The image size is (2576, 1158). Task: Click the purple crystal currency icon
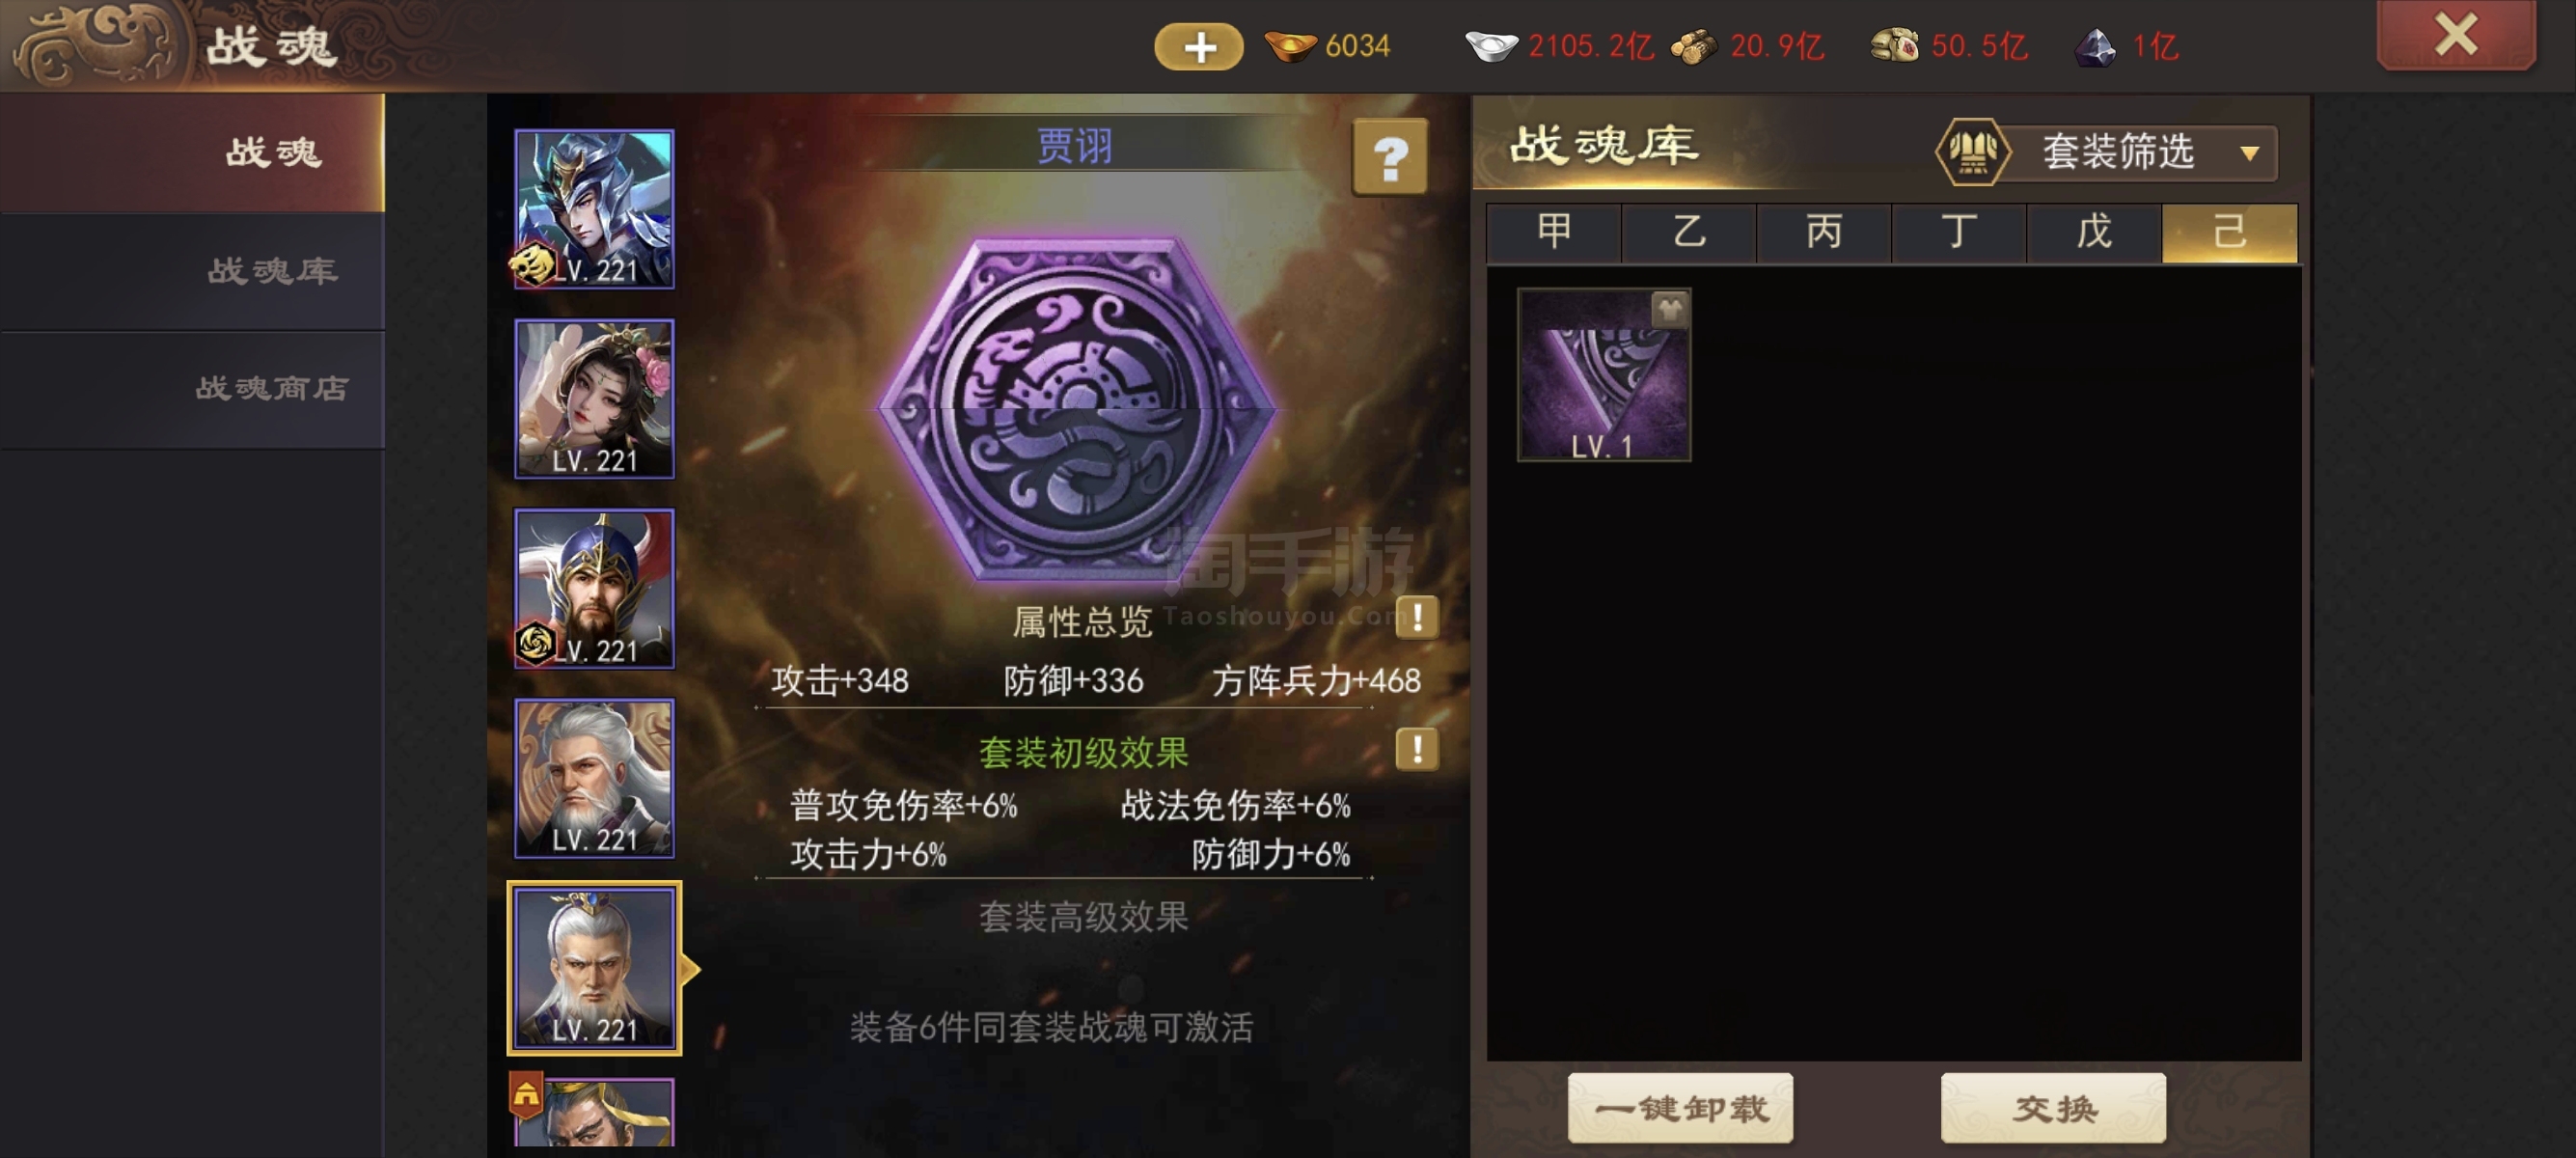coord(2095,46)
